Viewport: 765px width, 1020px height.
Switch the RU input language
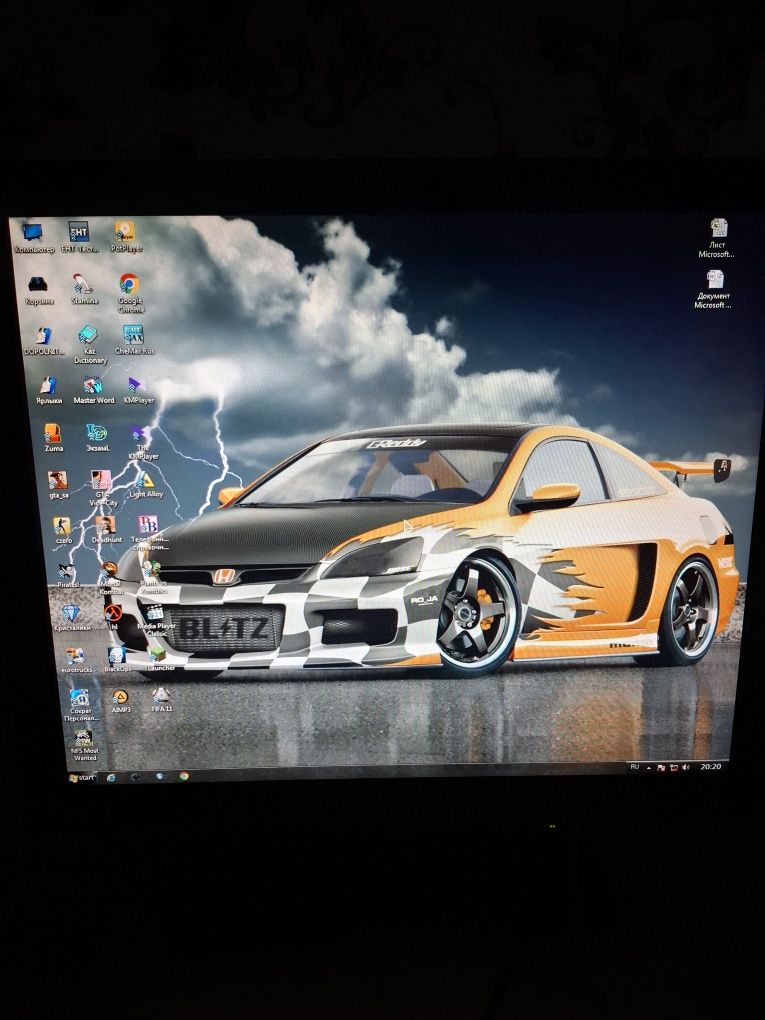pyautogui.click(x=634, y=768)
